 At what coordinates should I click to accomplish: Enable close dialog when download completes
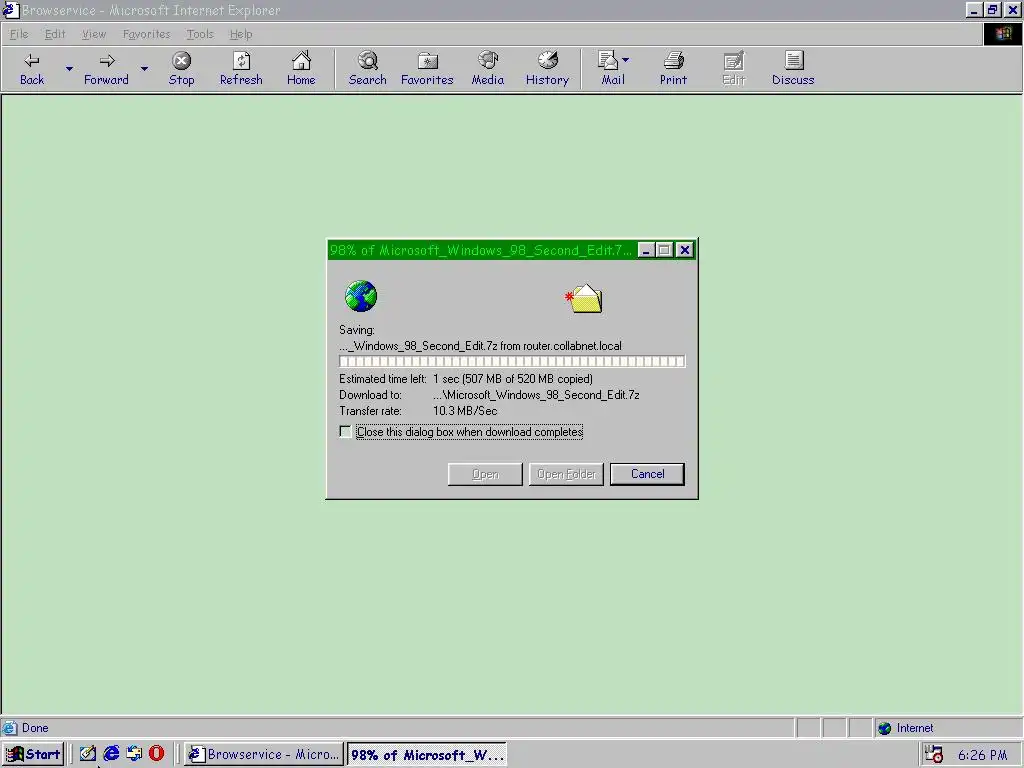345,432
